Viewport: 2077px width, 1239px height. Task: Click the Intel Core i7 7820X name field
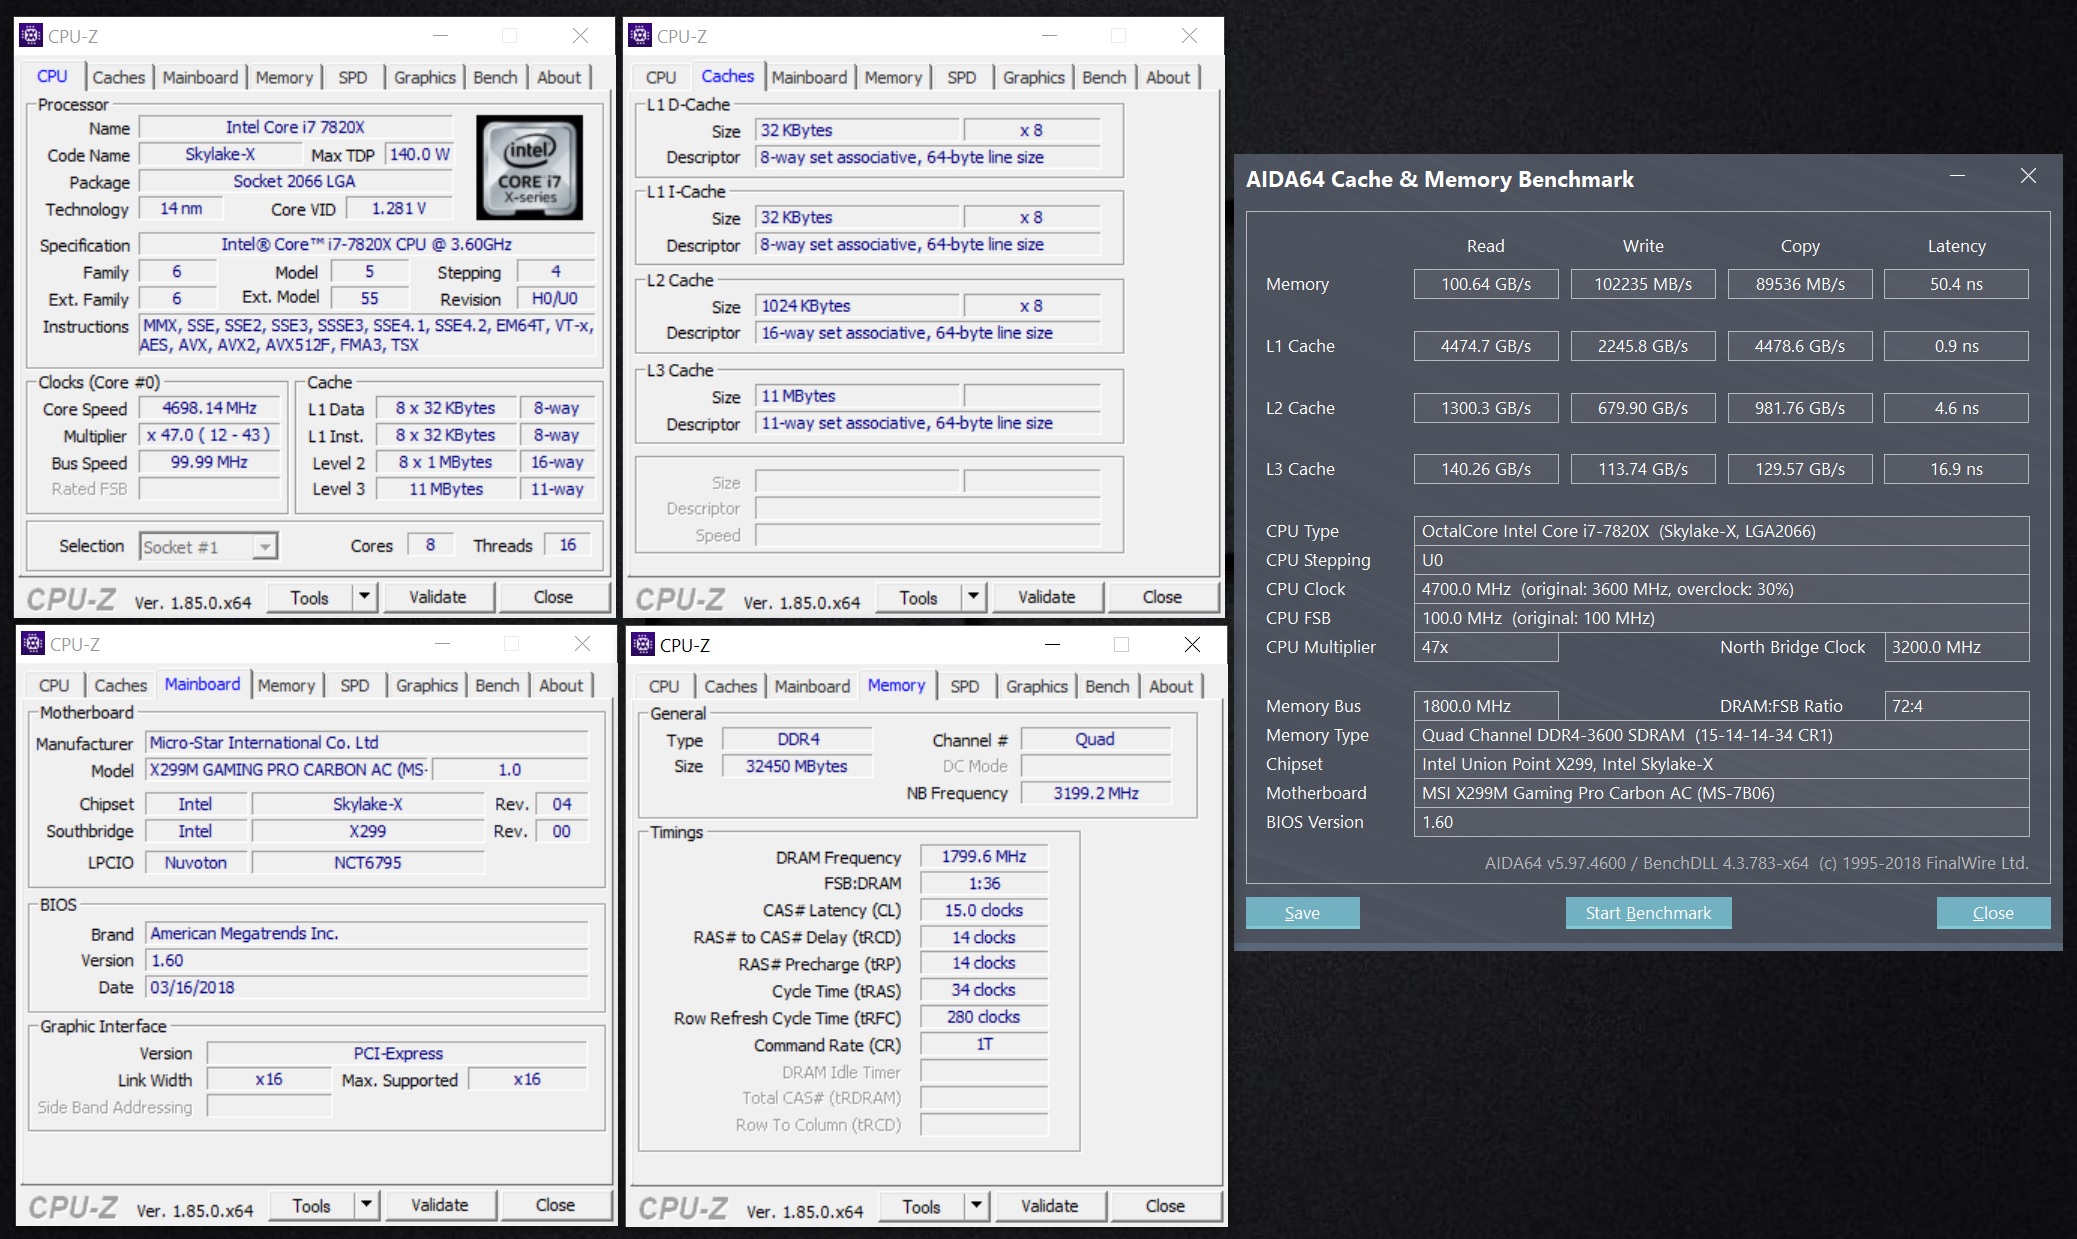(295, 127)
